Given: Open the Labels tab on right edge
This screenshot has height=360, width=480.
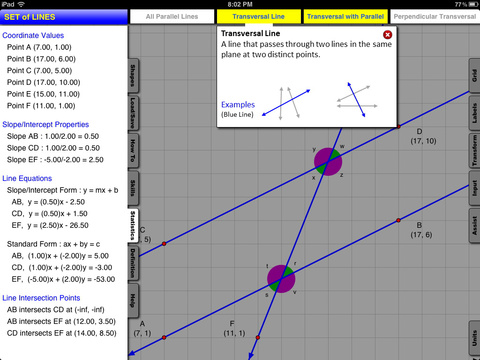Looking at the screenshot, I should 474,113.
